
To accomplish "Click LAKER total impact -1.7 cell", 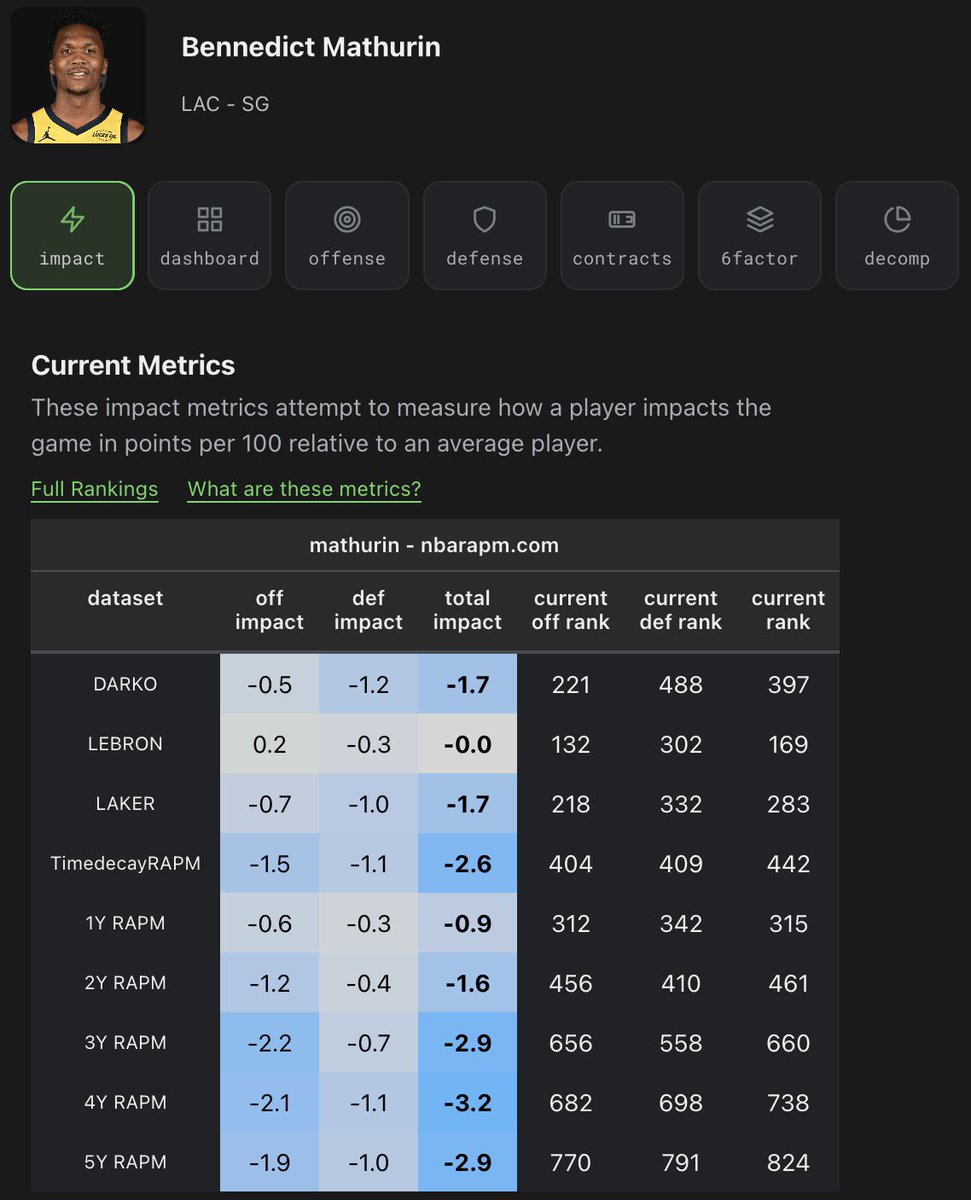I will pyautogui.click(x=467, y=804).
